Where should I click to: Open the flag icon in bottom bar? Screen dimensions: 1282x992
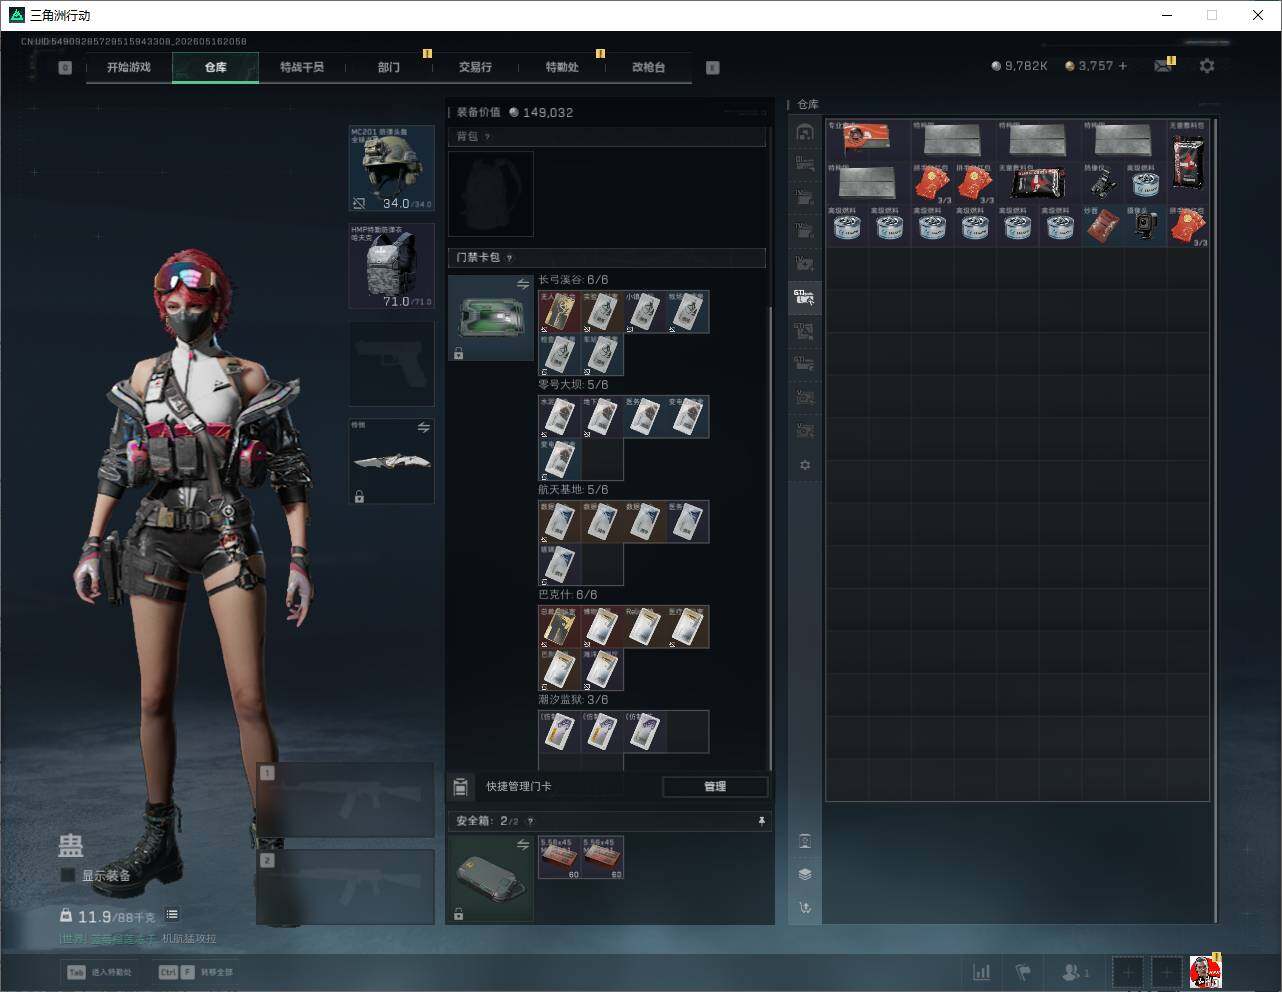tap(1023, 972)
